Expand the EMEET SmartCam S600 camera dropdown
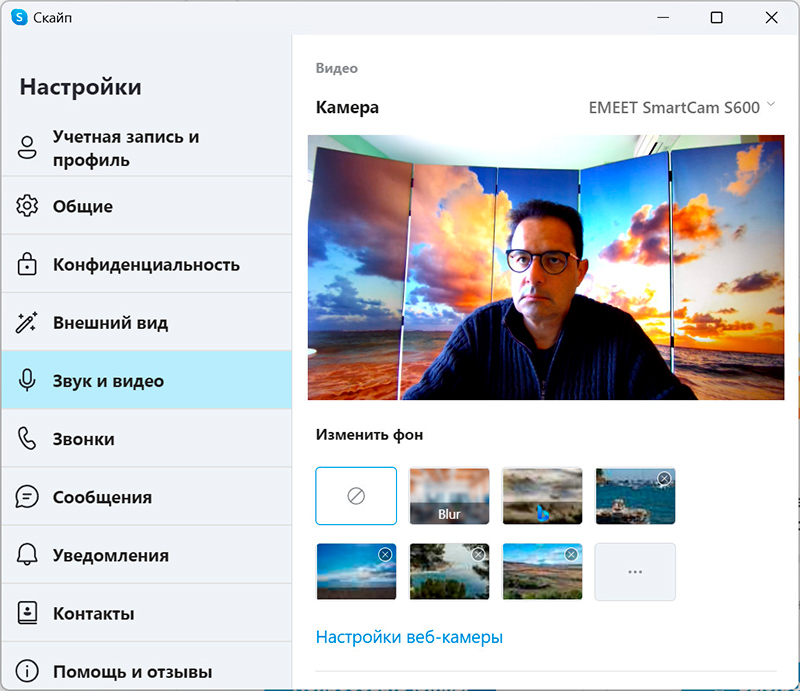800x691 pixels. point(681,107)
